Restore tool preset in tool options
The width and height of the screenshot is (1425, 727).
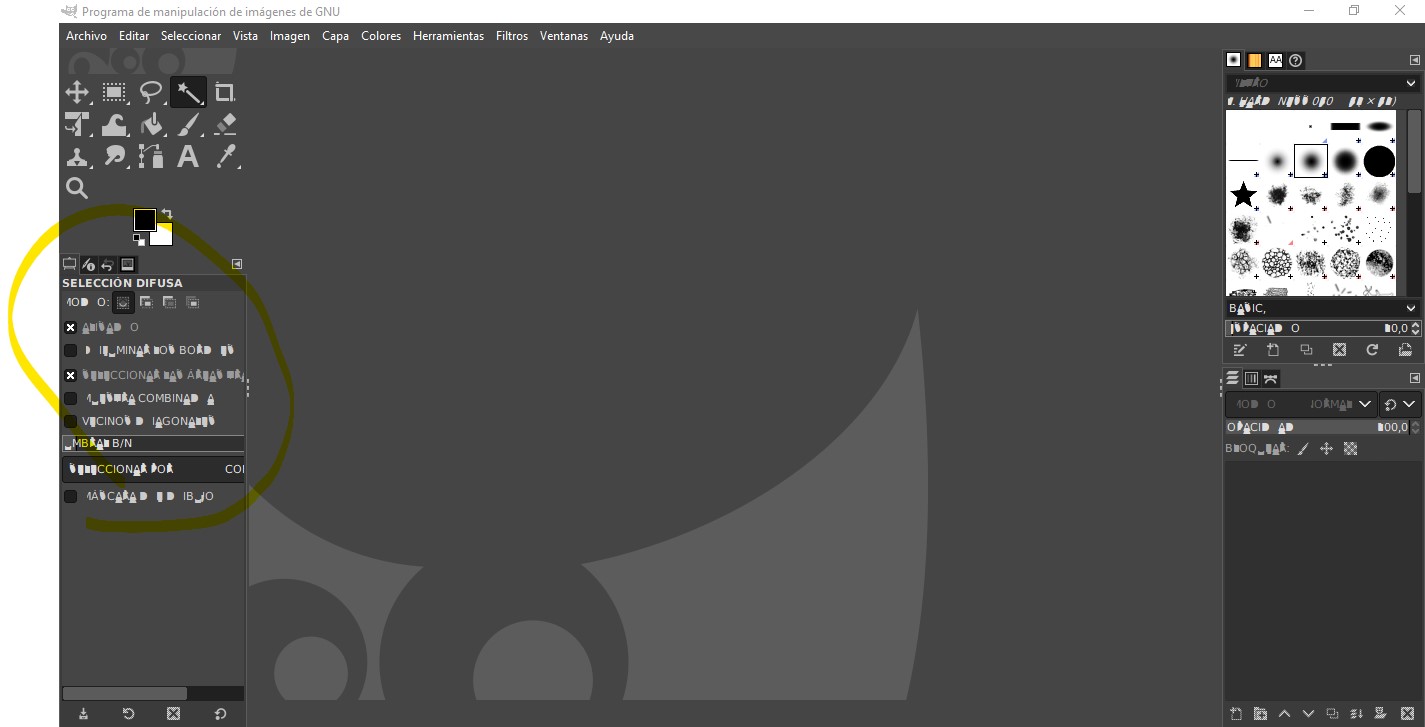point(128,714)
